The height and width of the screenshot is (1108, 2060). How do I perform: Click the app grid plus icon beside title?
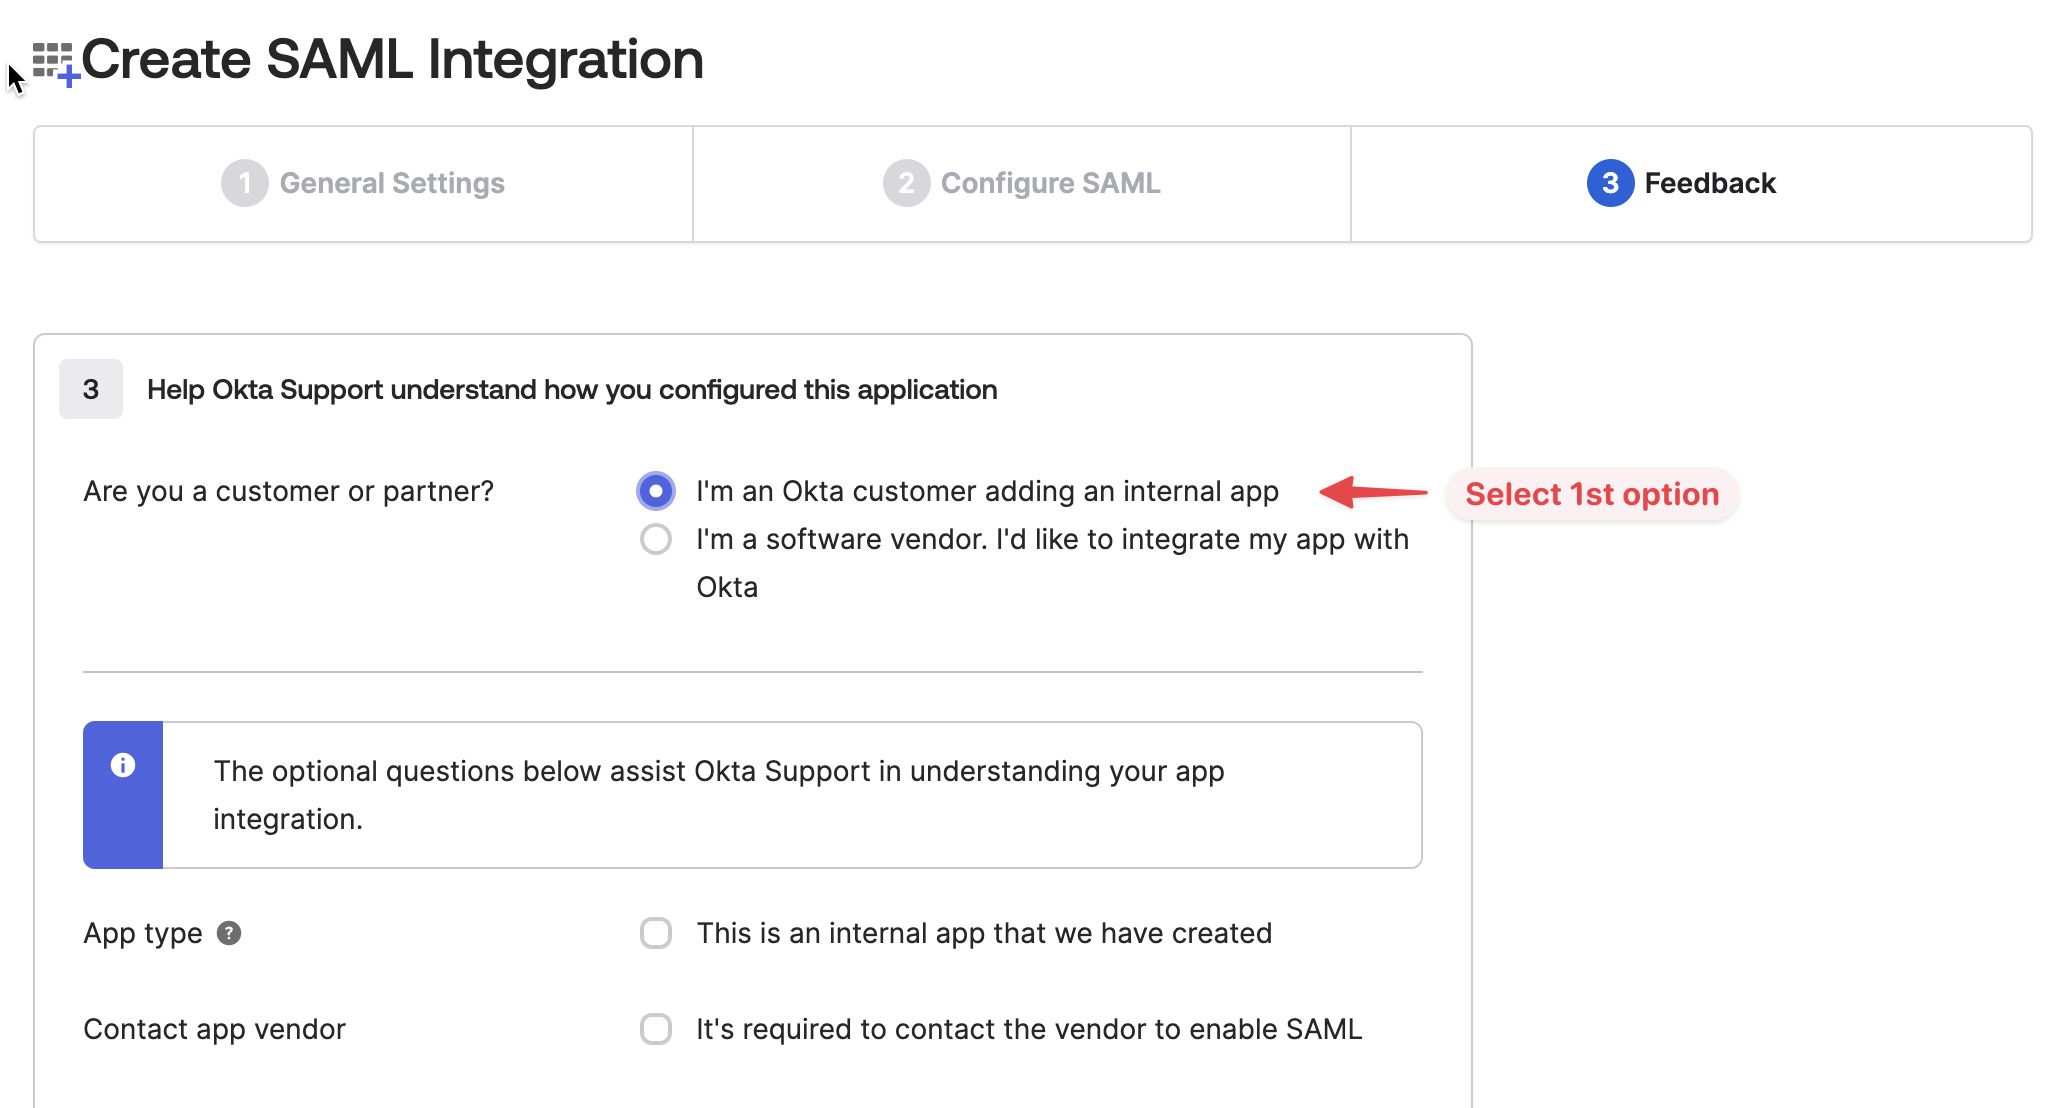tap(55, 64)
